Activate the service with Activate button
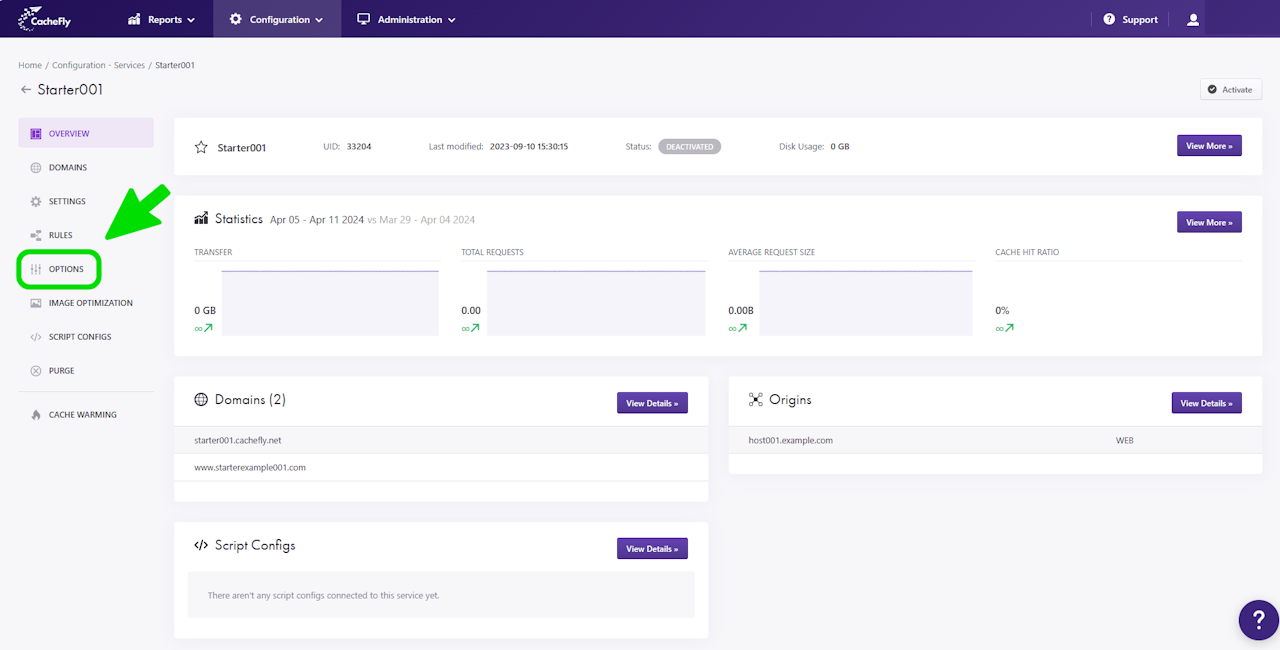 (x=1231, y=90)
